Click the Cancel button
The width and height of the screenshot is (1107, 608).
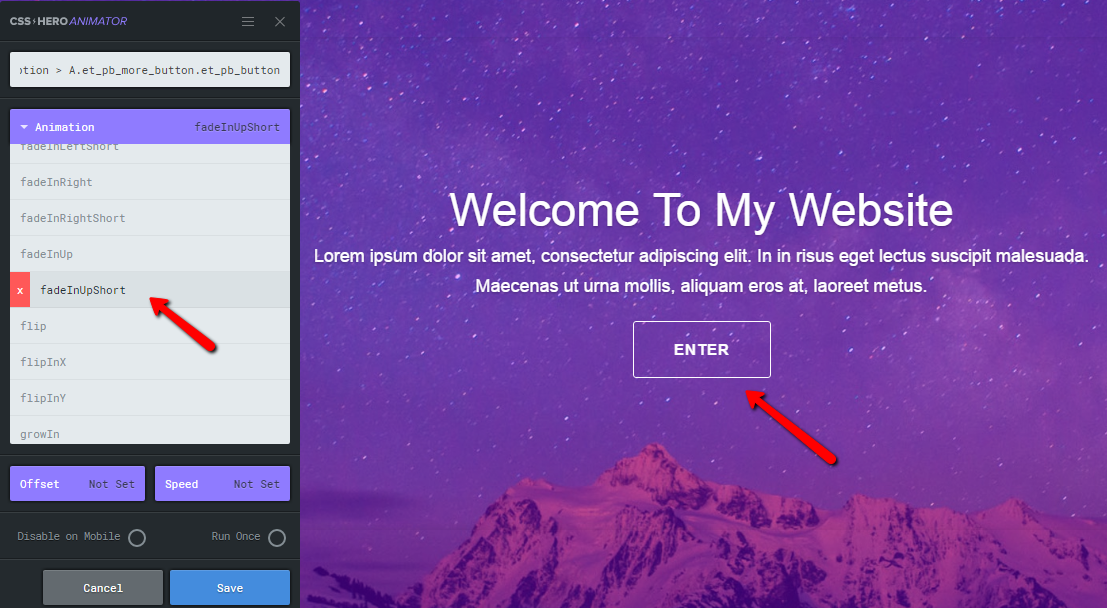coord(103,588)
